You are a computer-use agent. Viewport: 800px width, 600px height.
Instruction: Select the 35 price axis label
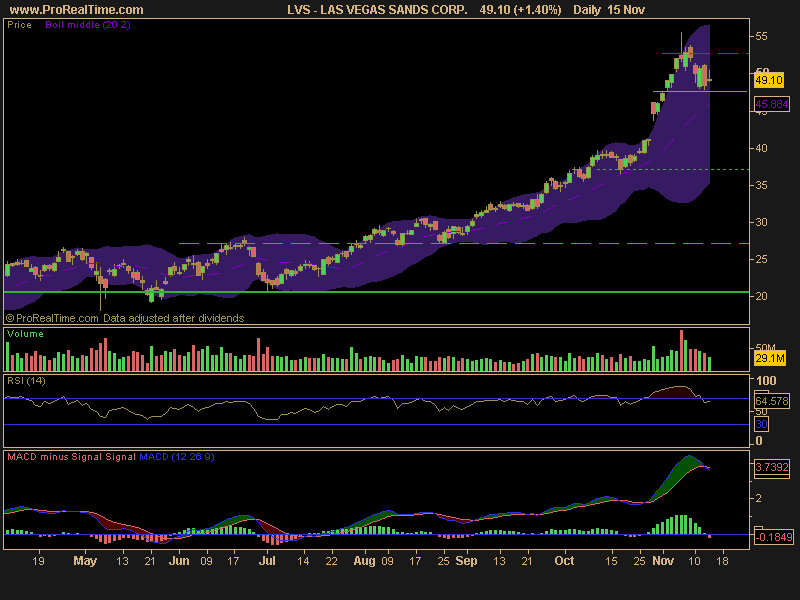[761, 185]
